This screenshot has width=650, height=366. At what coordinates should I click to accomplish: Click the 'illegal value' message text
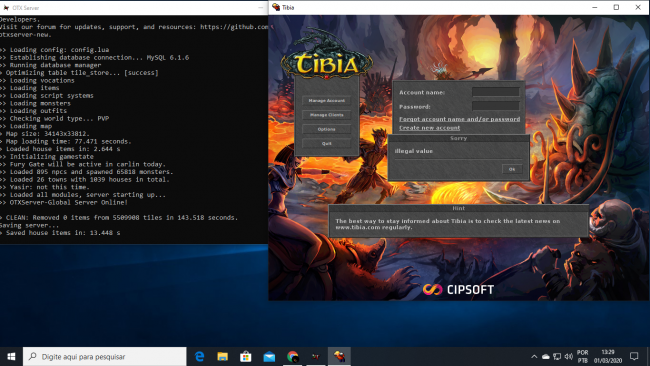(414, 151)
